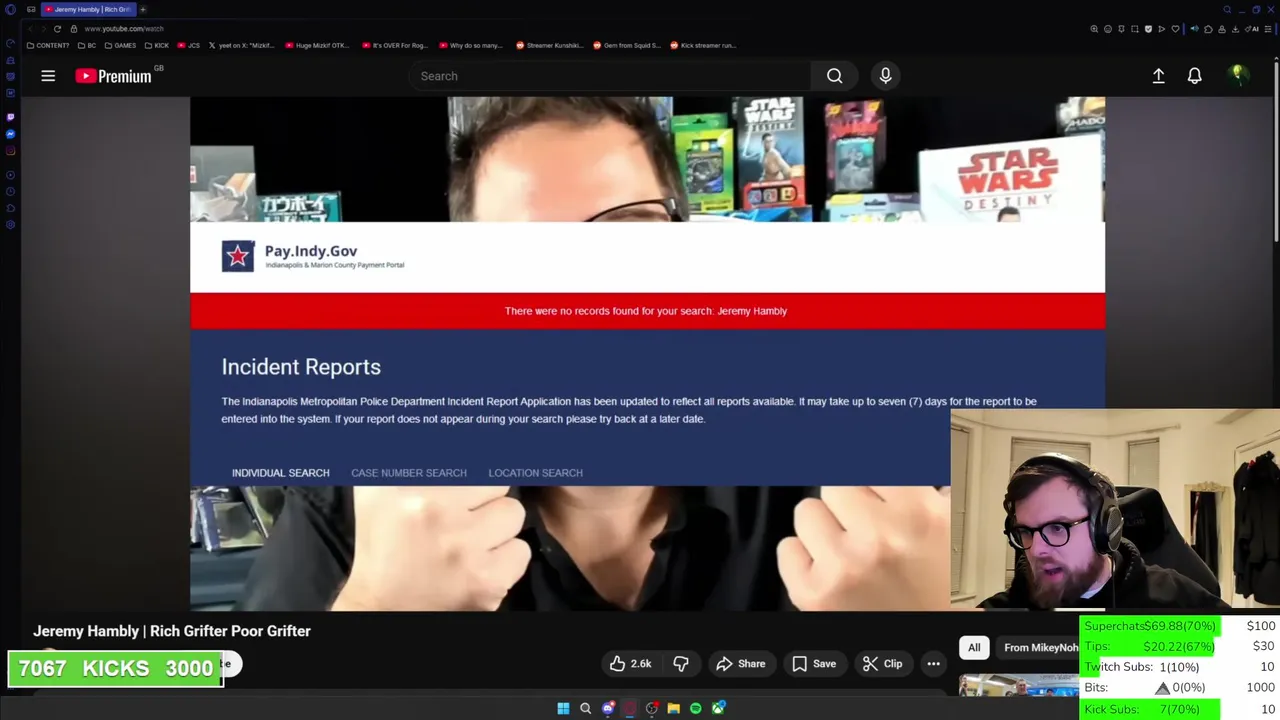1280x720 pixels.
Task: Save the video to a playlist
Action: pyautogui.click(x=813, y=664)
